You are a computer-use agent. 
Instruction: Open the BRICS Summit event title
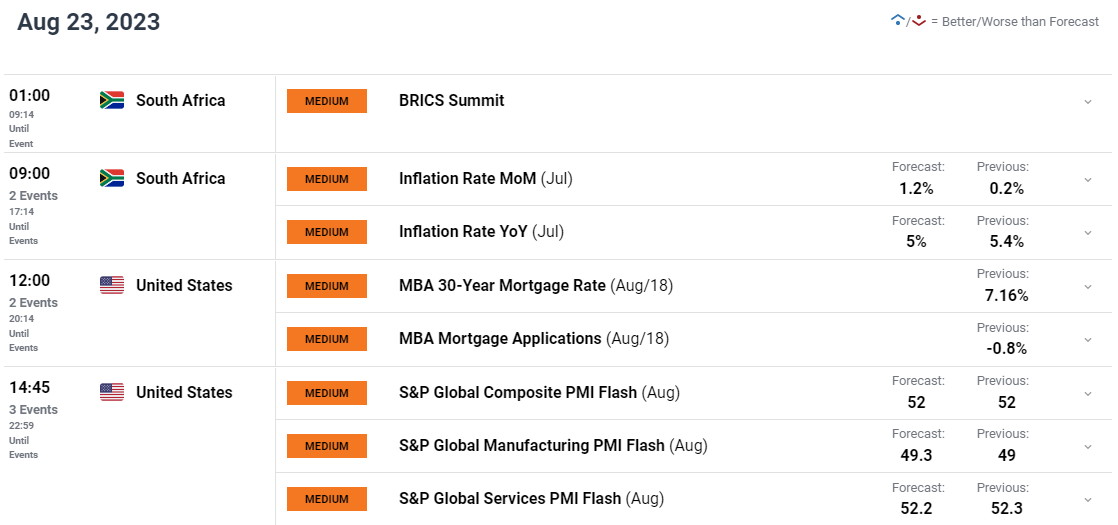tap(451, 100)
